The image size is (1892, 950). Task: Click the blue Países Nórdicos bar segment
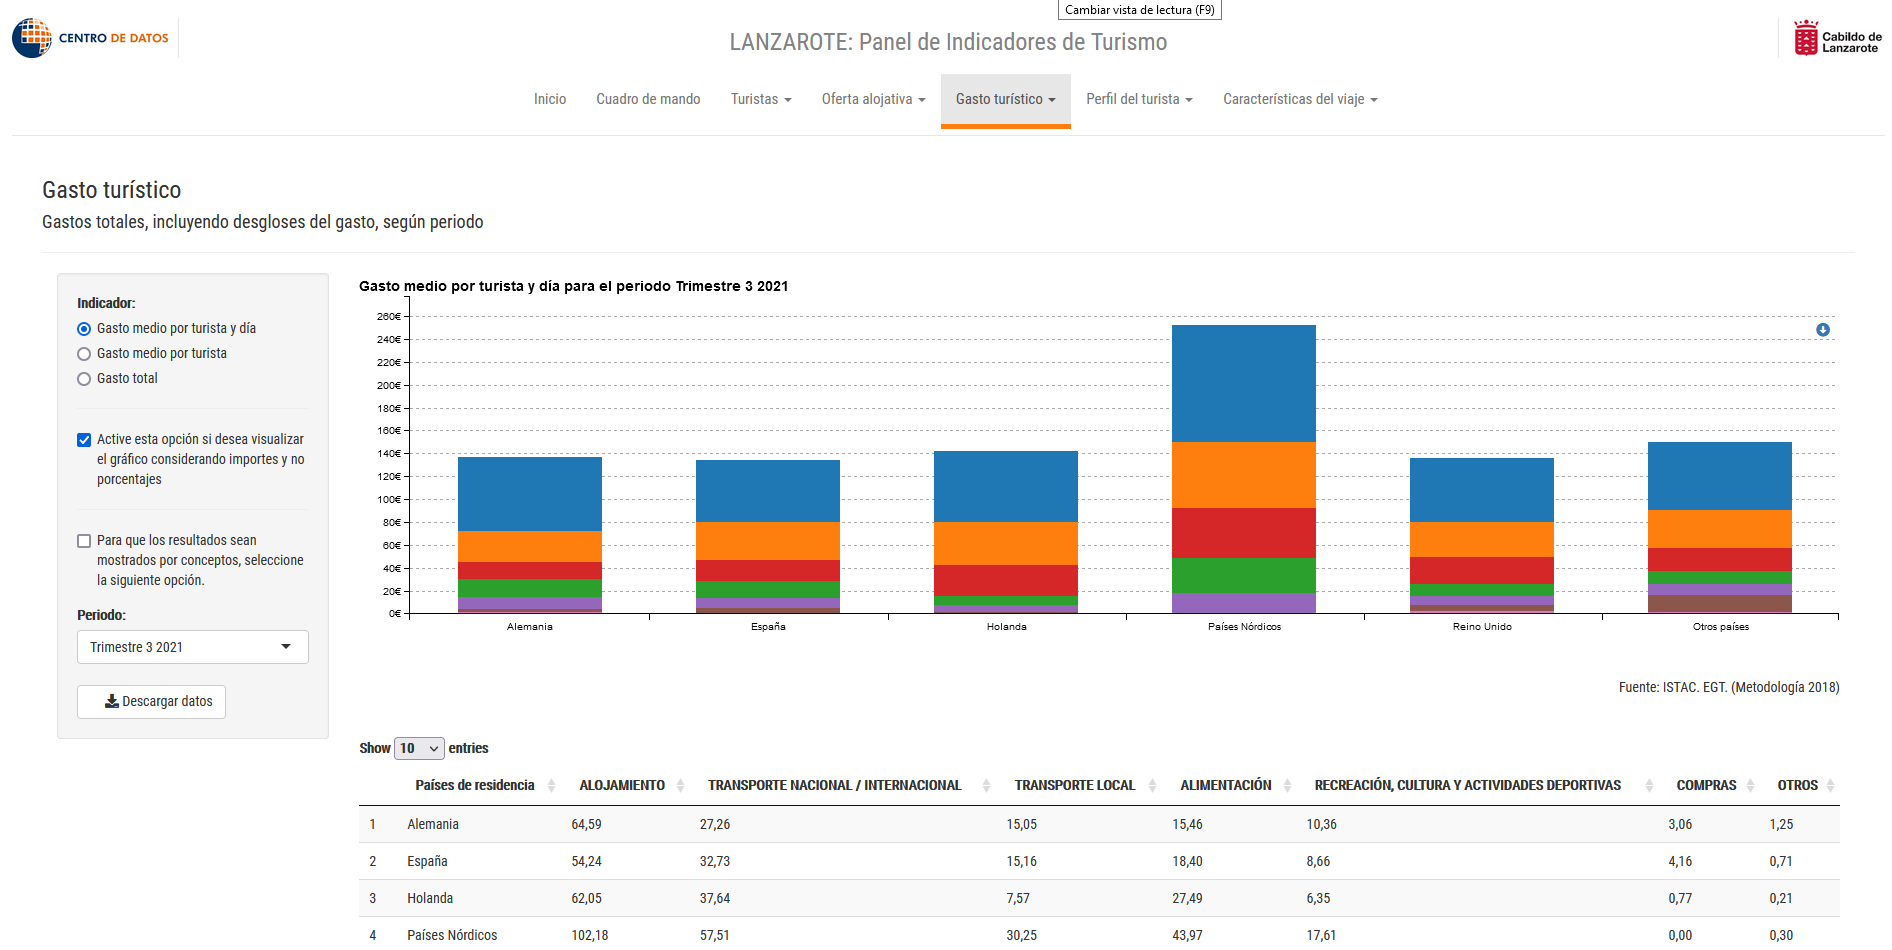tap(1244, 383)
